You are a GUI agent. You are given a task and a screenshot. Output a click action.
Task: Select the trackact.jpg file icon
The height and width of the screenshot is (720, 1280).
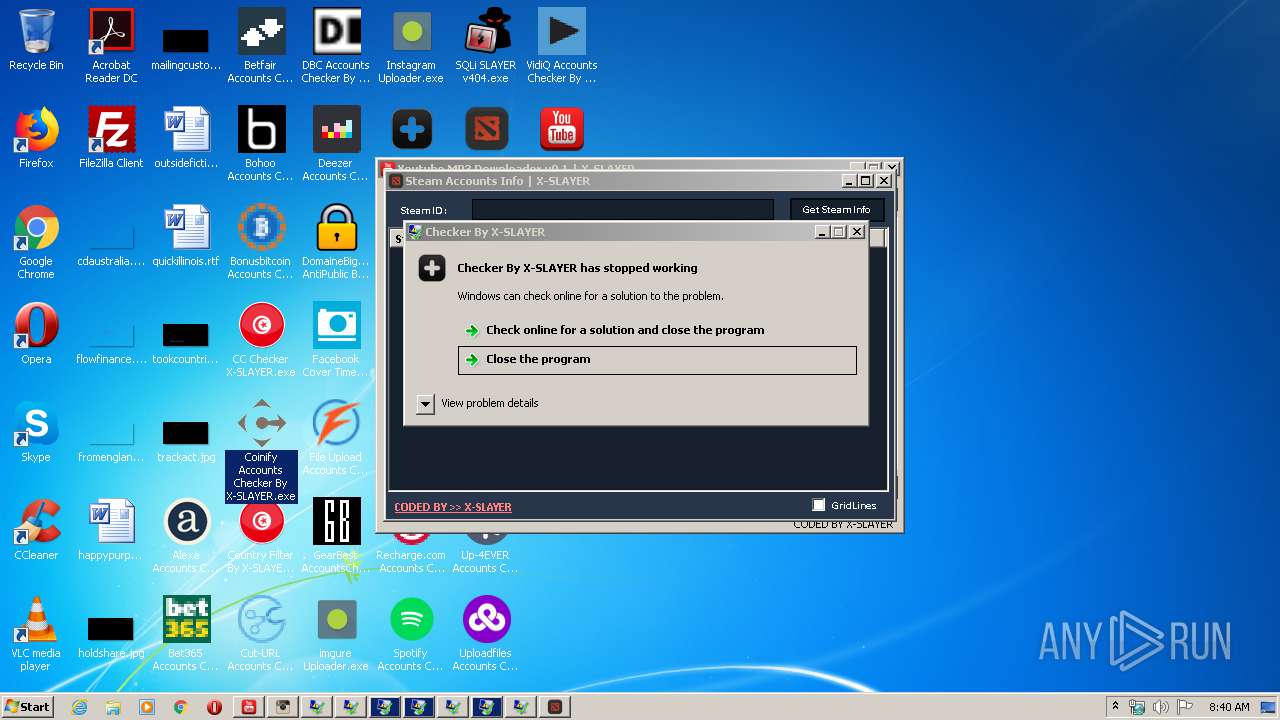(x=186, y=440)
